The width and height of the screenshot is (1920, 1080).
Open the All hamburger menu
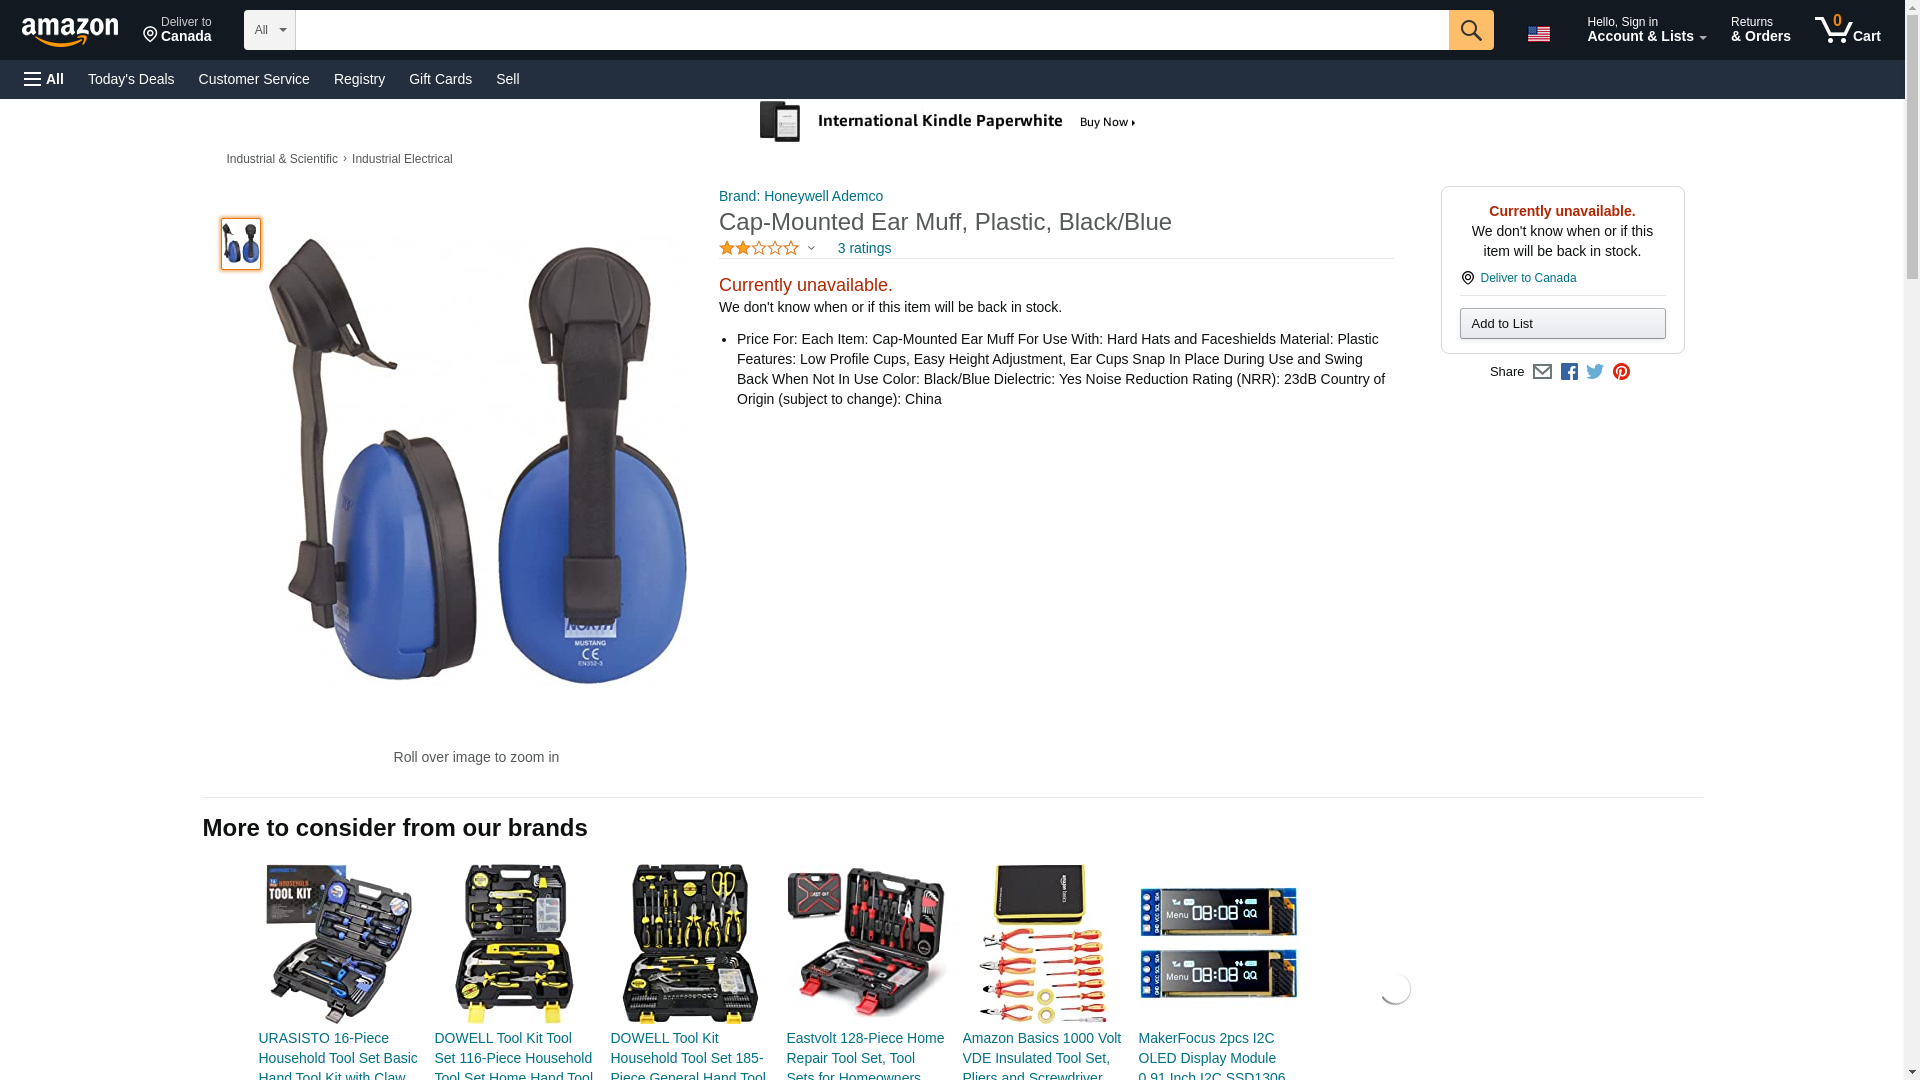click(x=44, y=79)
